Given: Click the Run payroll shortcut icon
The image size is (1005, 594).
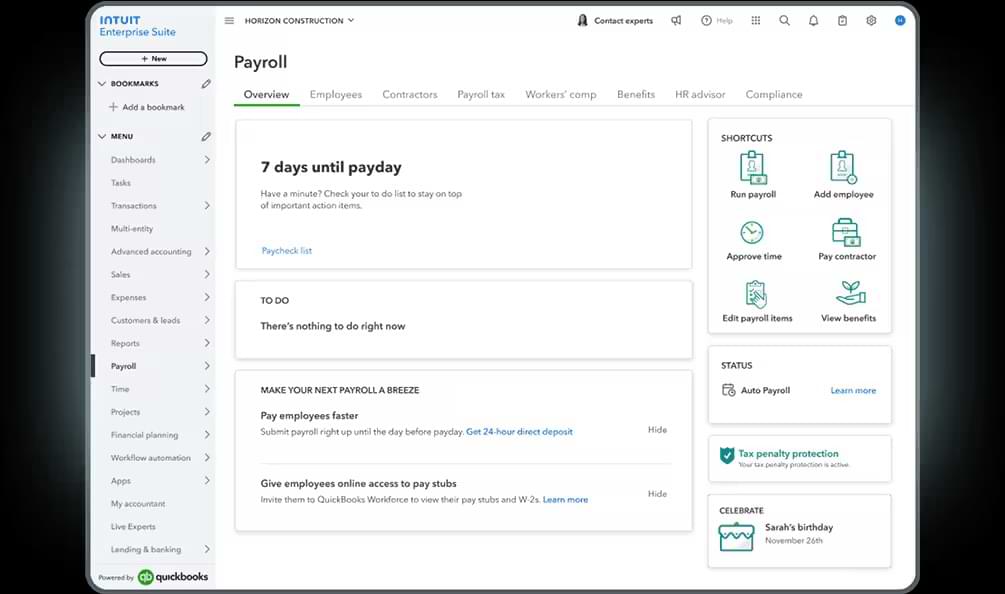Looking at the screenshot, I should [752, 168].
